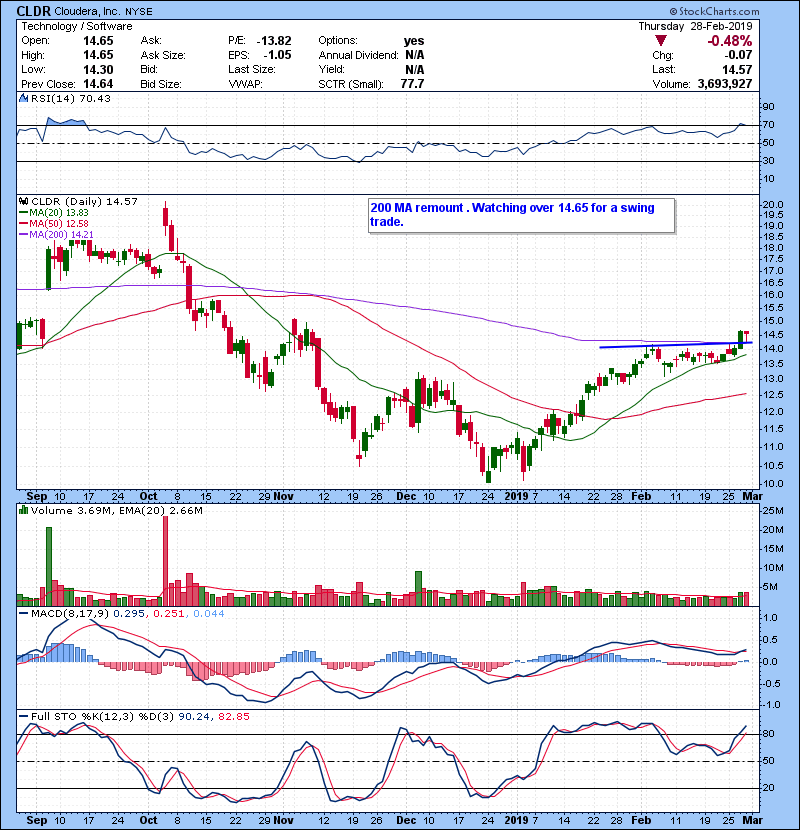Click the Volume value 3,693,927

tap(725, 84)
